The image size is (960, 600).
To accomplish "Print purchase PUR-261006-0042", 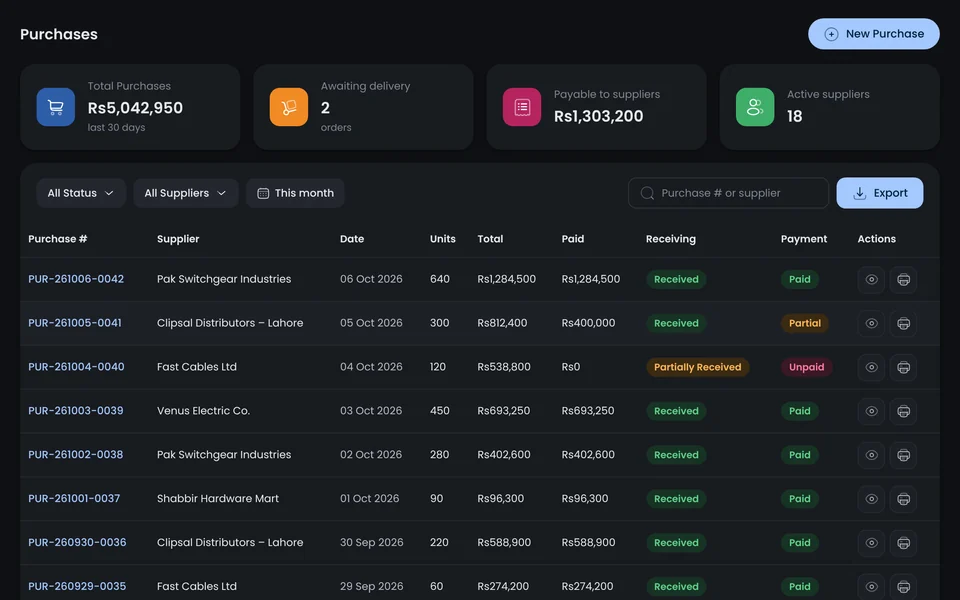I will click(903, 280).
